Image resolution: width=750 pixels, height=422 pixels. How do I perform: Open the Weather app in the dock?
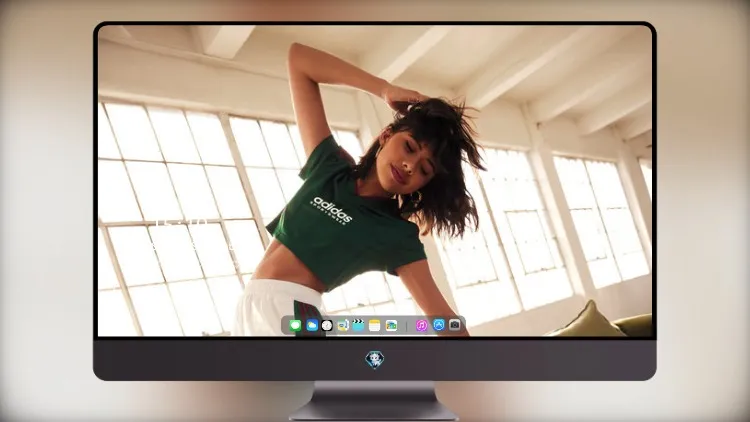pyautogui.click(x=312, y=325)
